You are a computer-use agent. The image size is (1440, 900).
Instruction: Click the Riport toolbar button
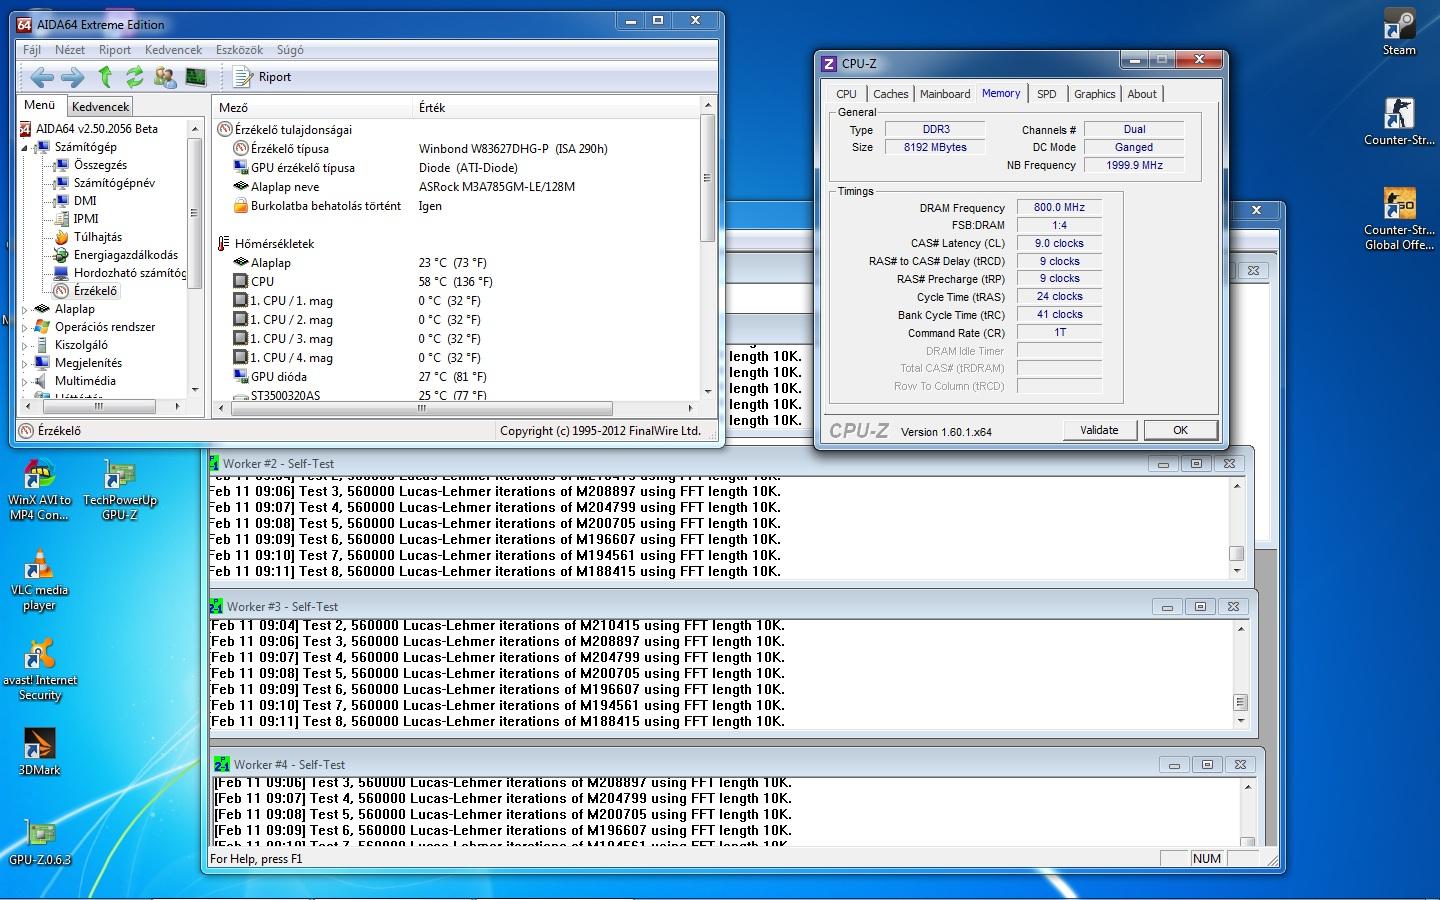pyautogui.click(x=262, y=77)
